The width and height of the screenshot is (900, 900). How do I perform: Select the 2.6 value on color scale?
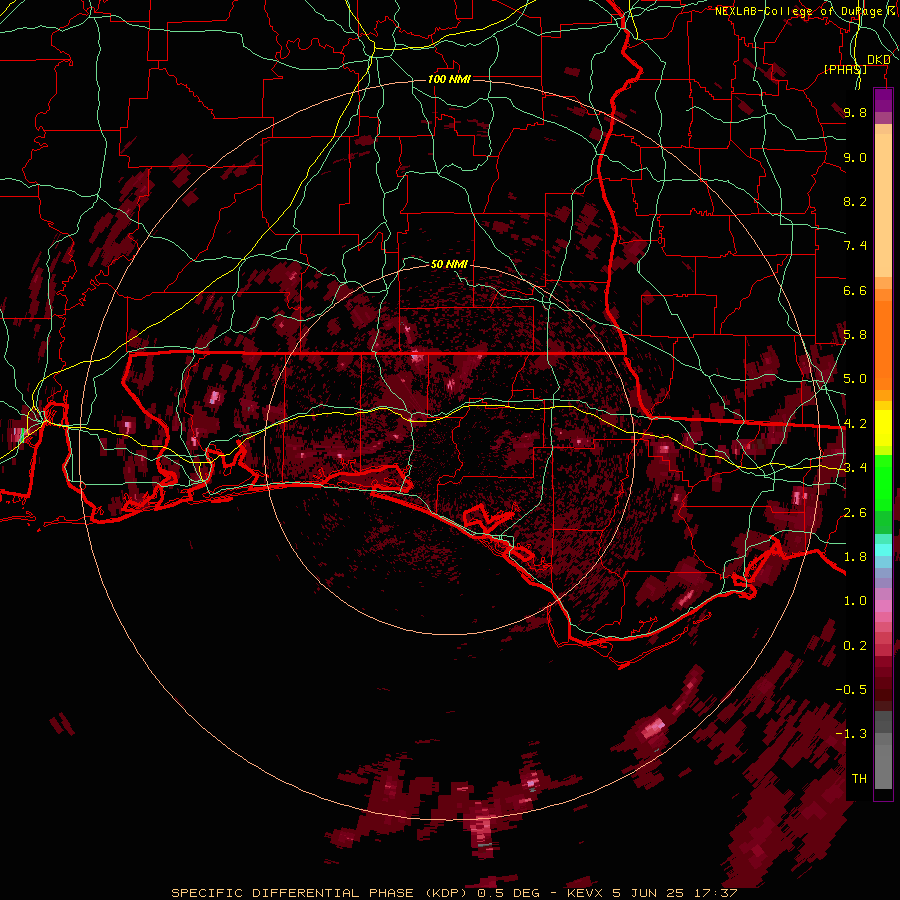855,513
